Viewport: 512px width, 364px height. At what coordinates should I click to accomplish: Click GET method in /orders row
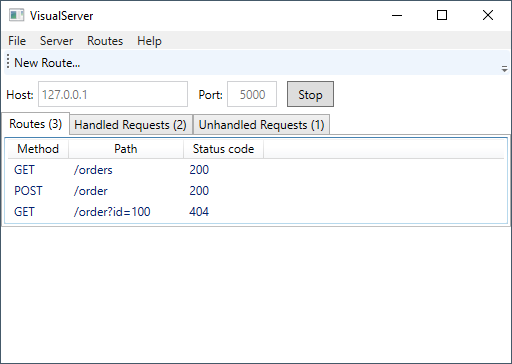24,170
